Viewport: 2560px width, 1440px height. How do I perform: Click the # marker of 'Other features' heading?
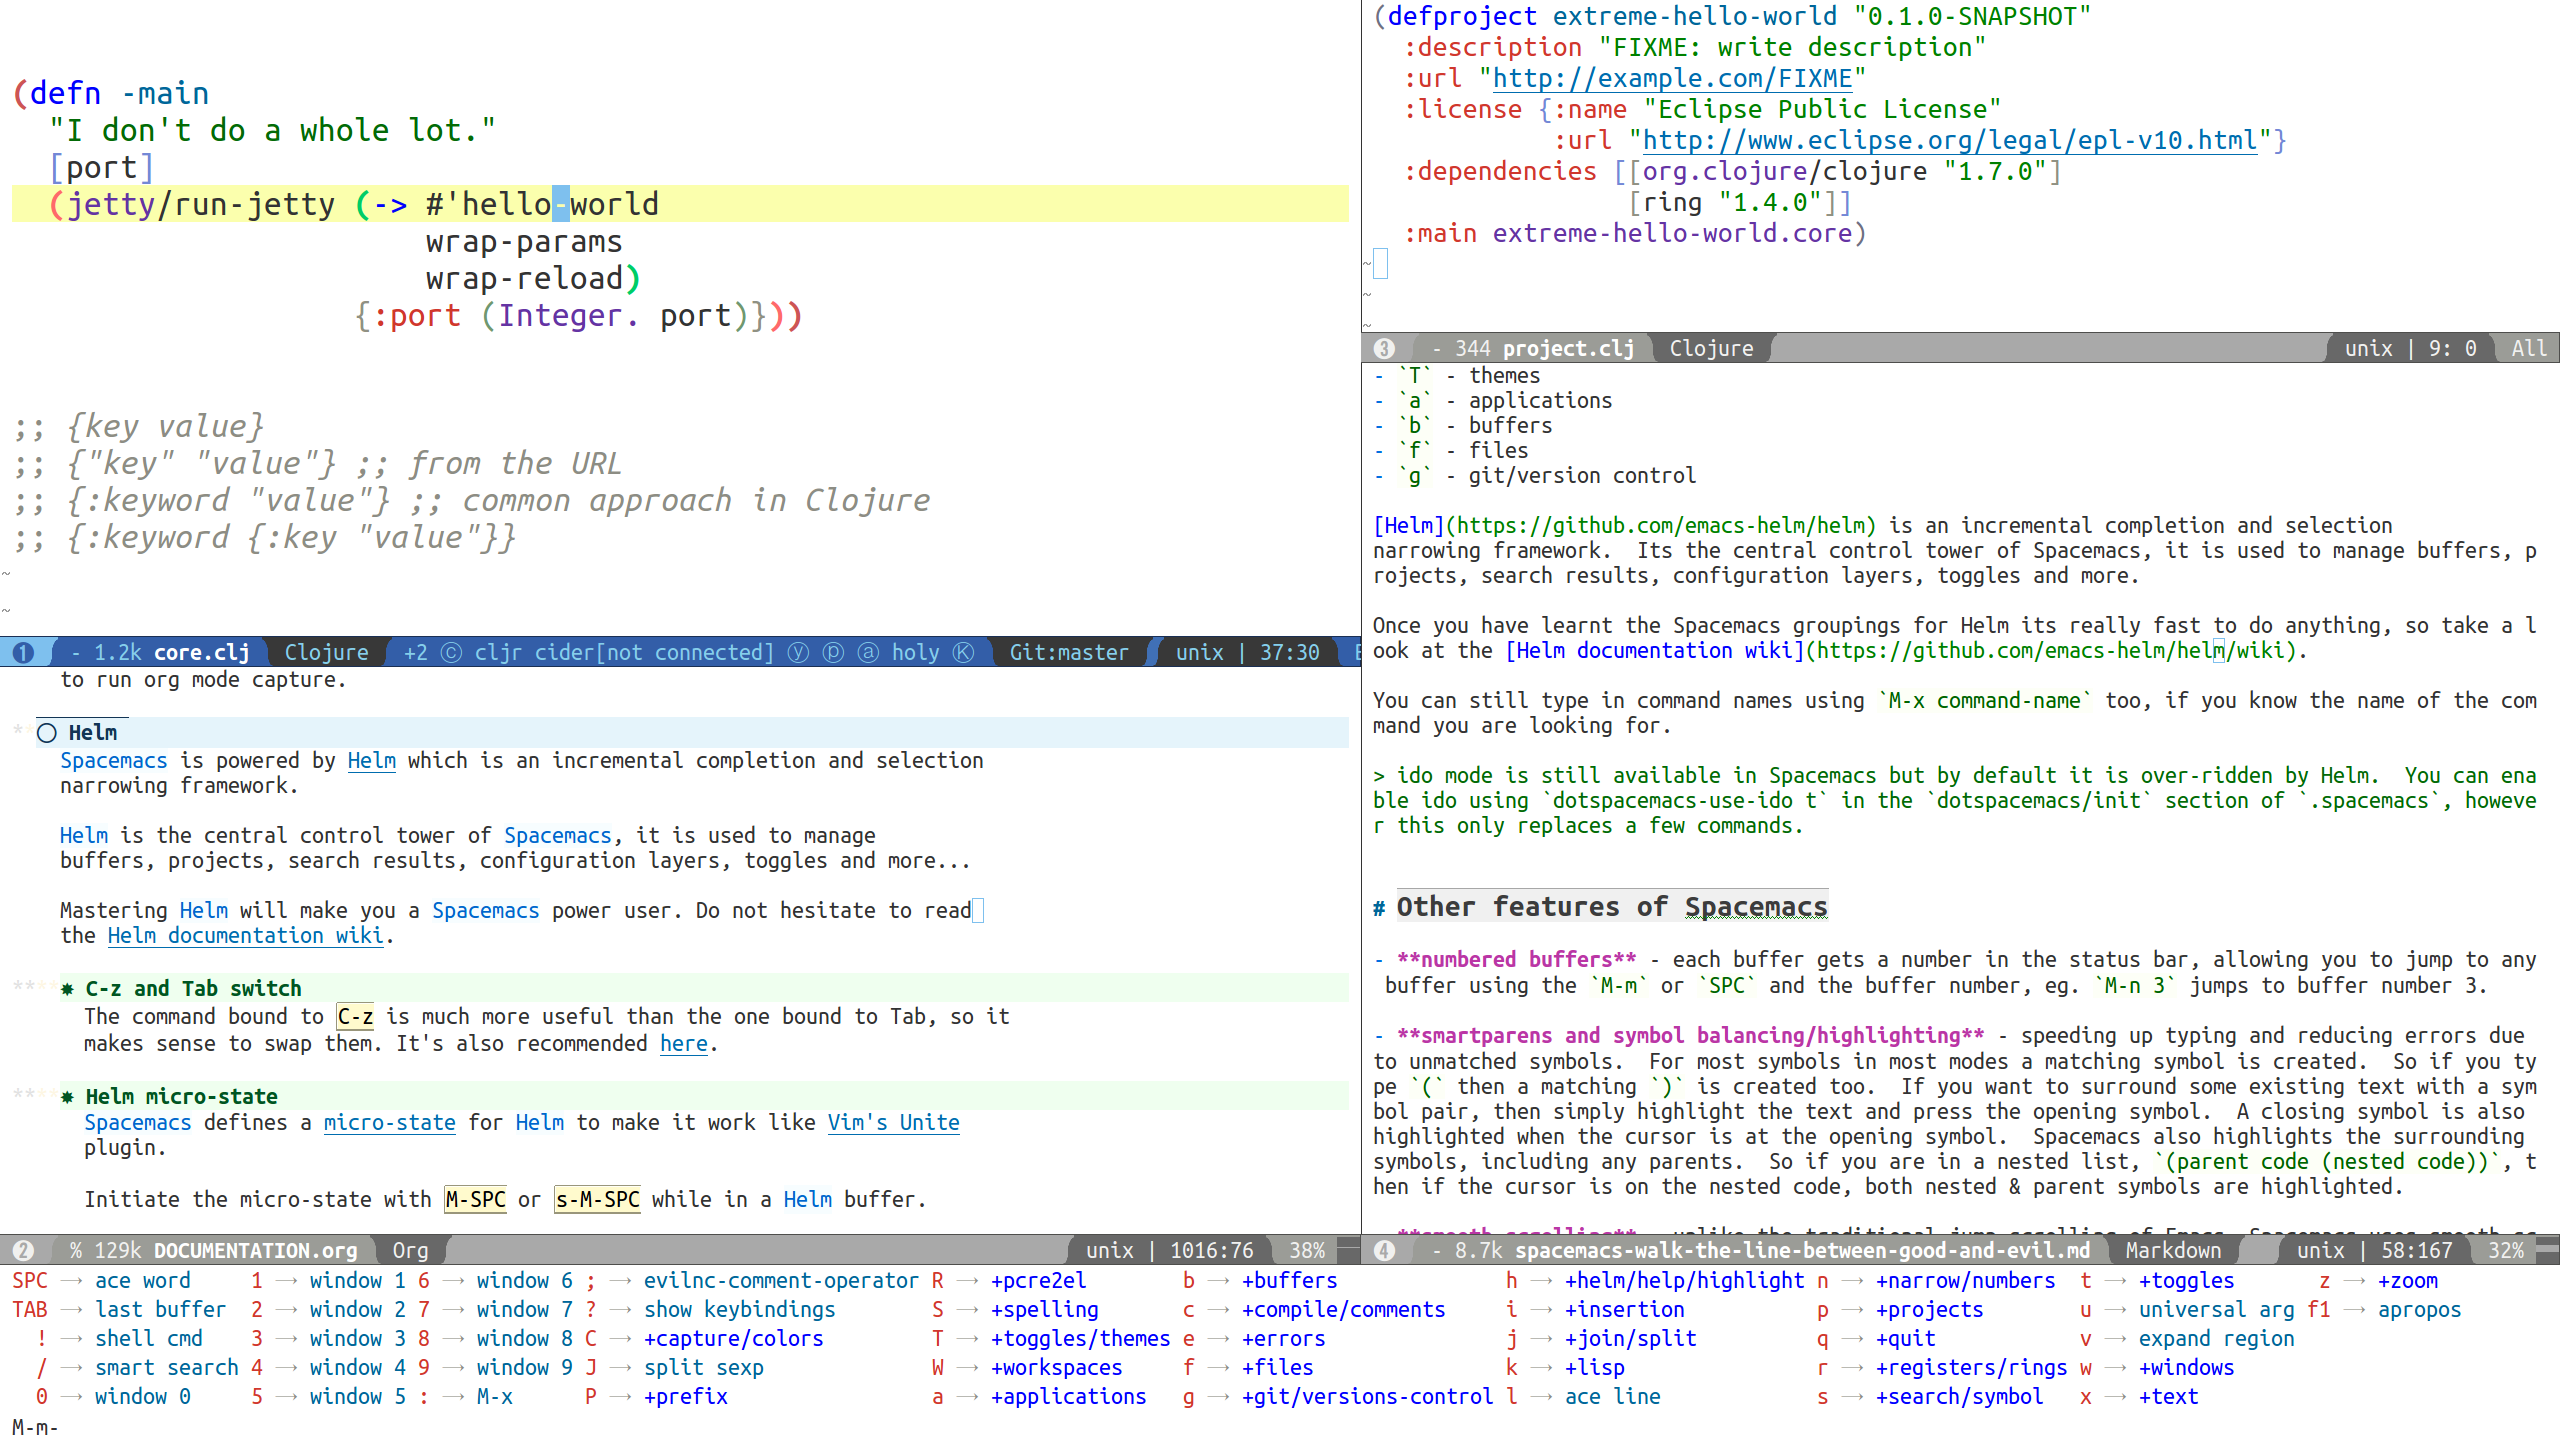pos(1379,909)
